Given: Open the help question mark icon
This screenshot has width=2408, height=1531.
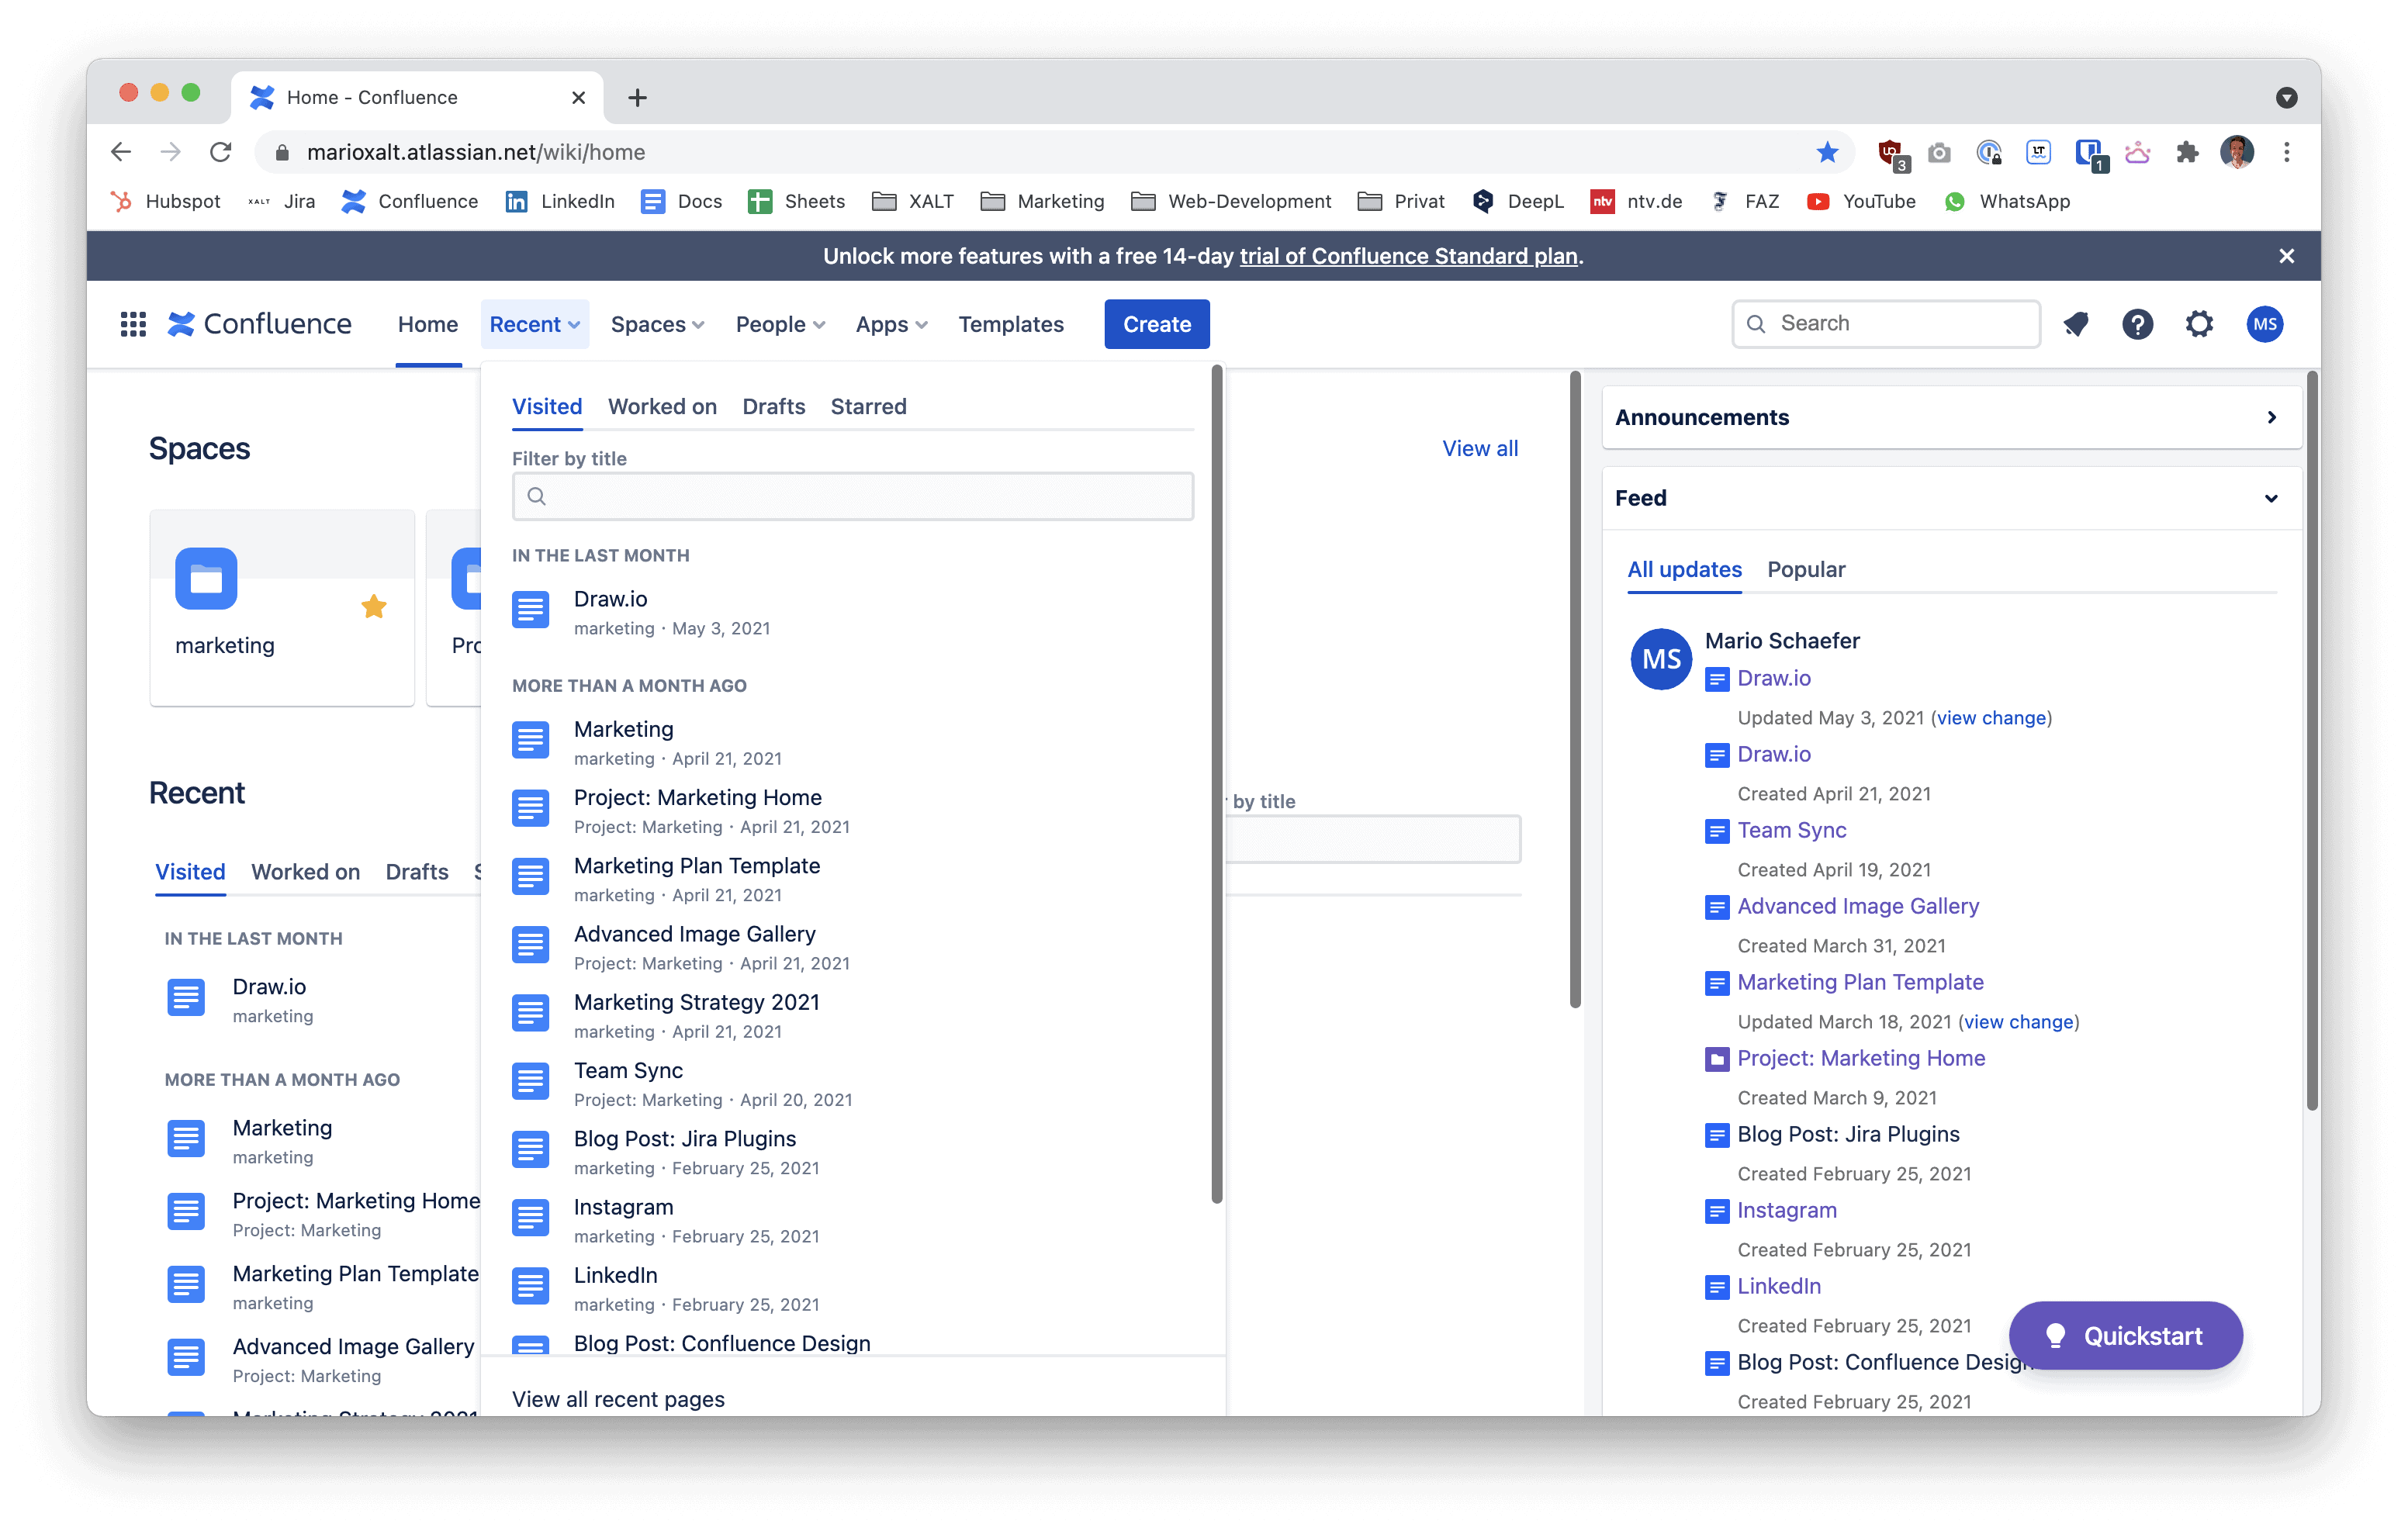Looking at the screenshot, I should 2137,324.
